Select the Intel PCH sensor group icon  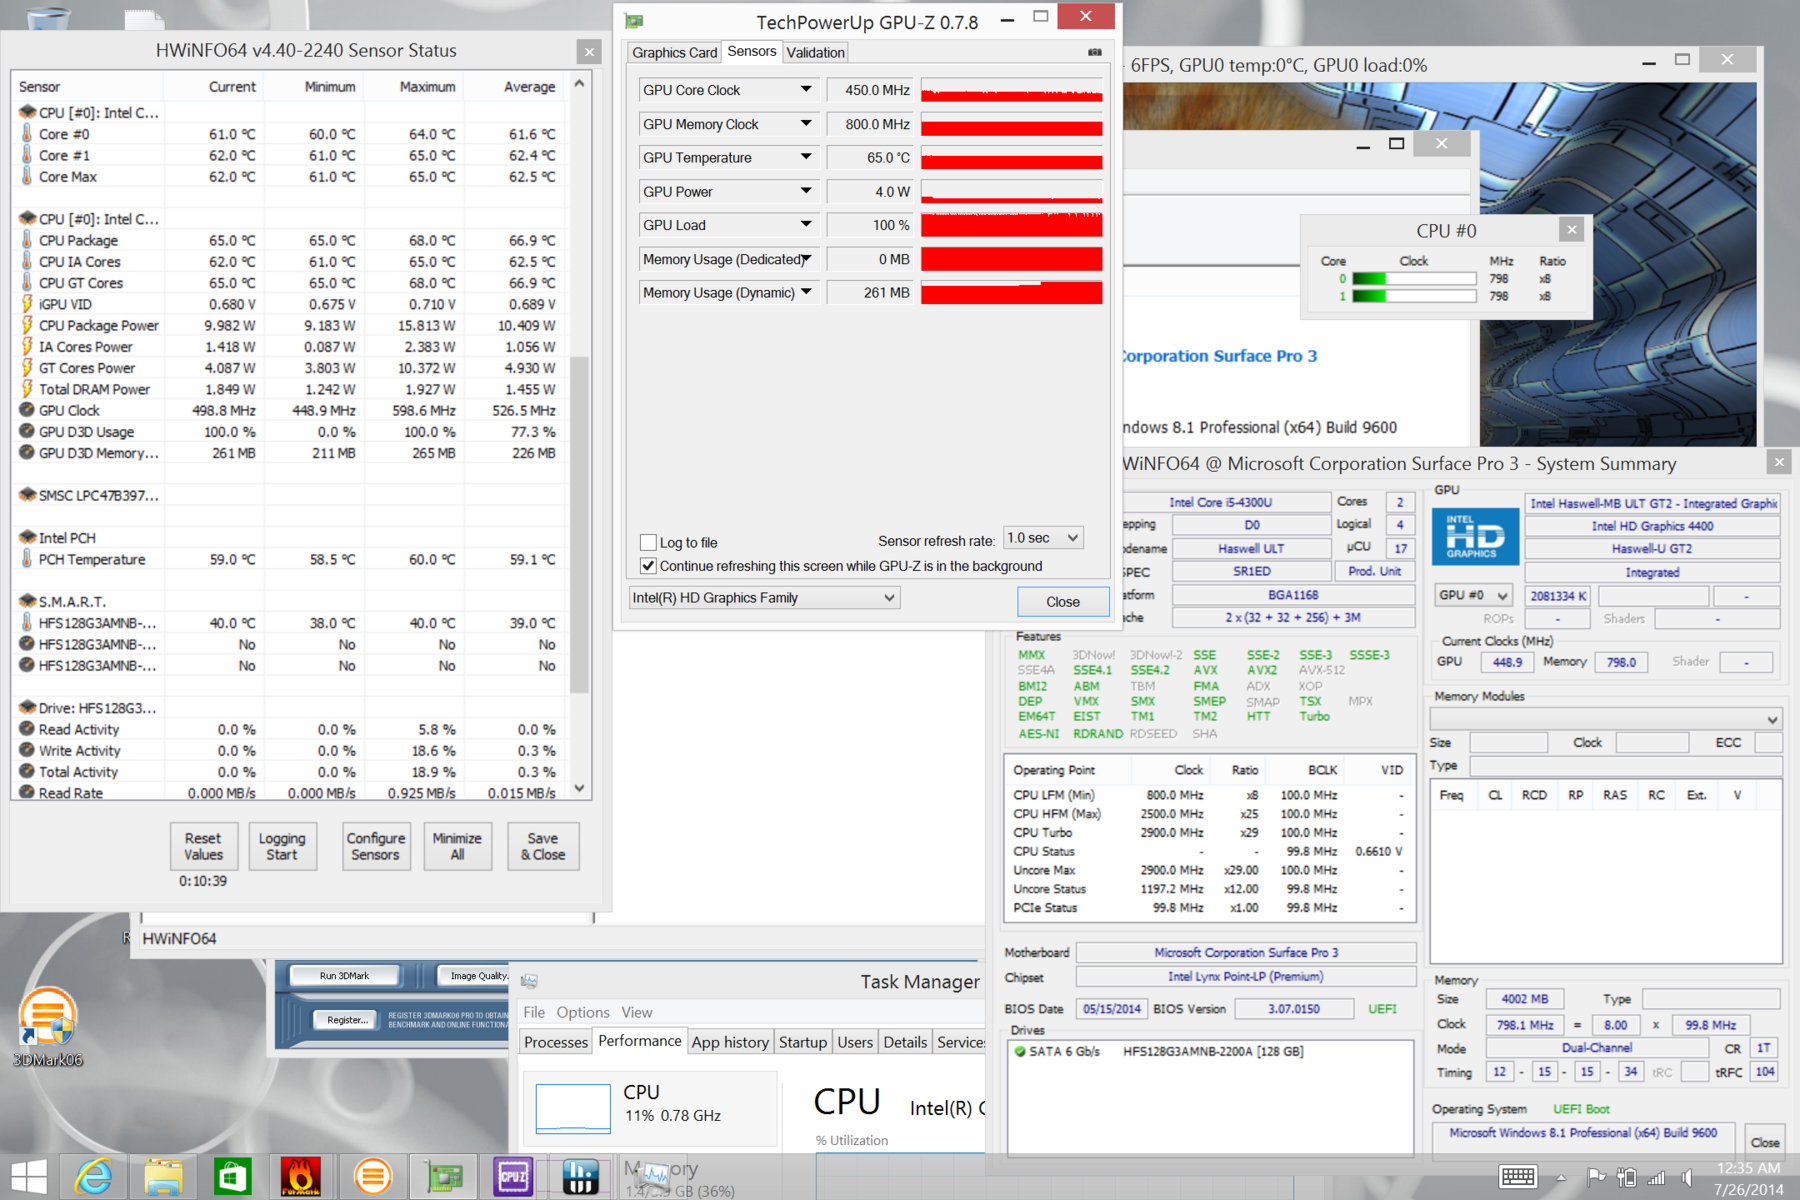click(x=27, y=537)
